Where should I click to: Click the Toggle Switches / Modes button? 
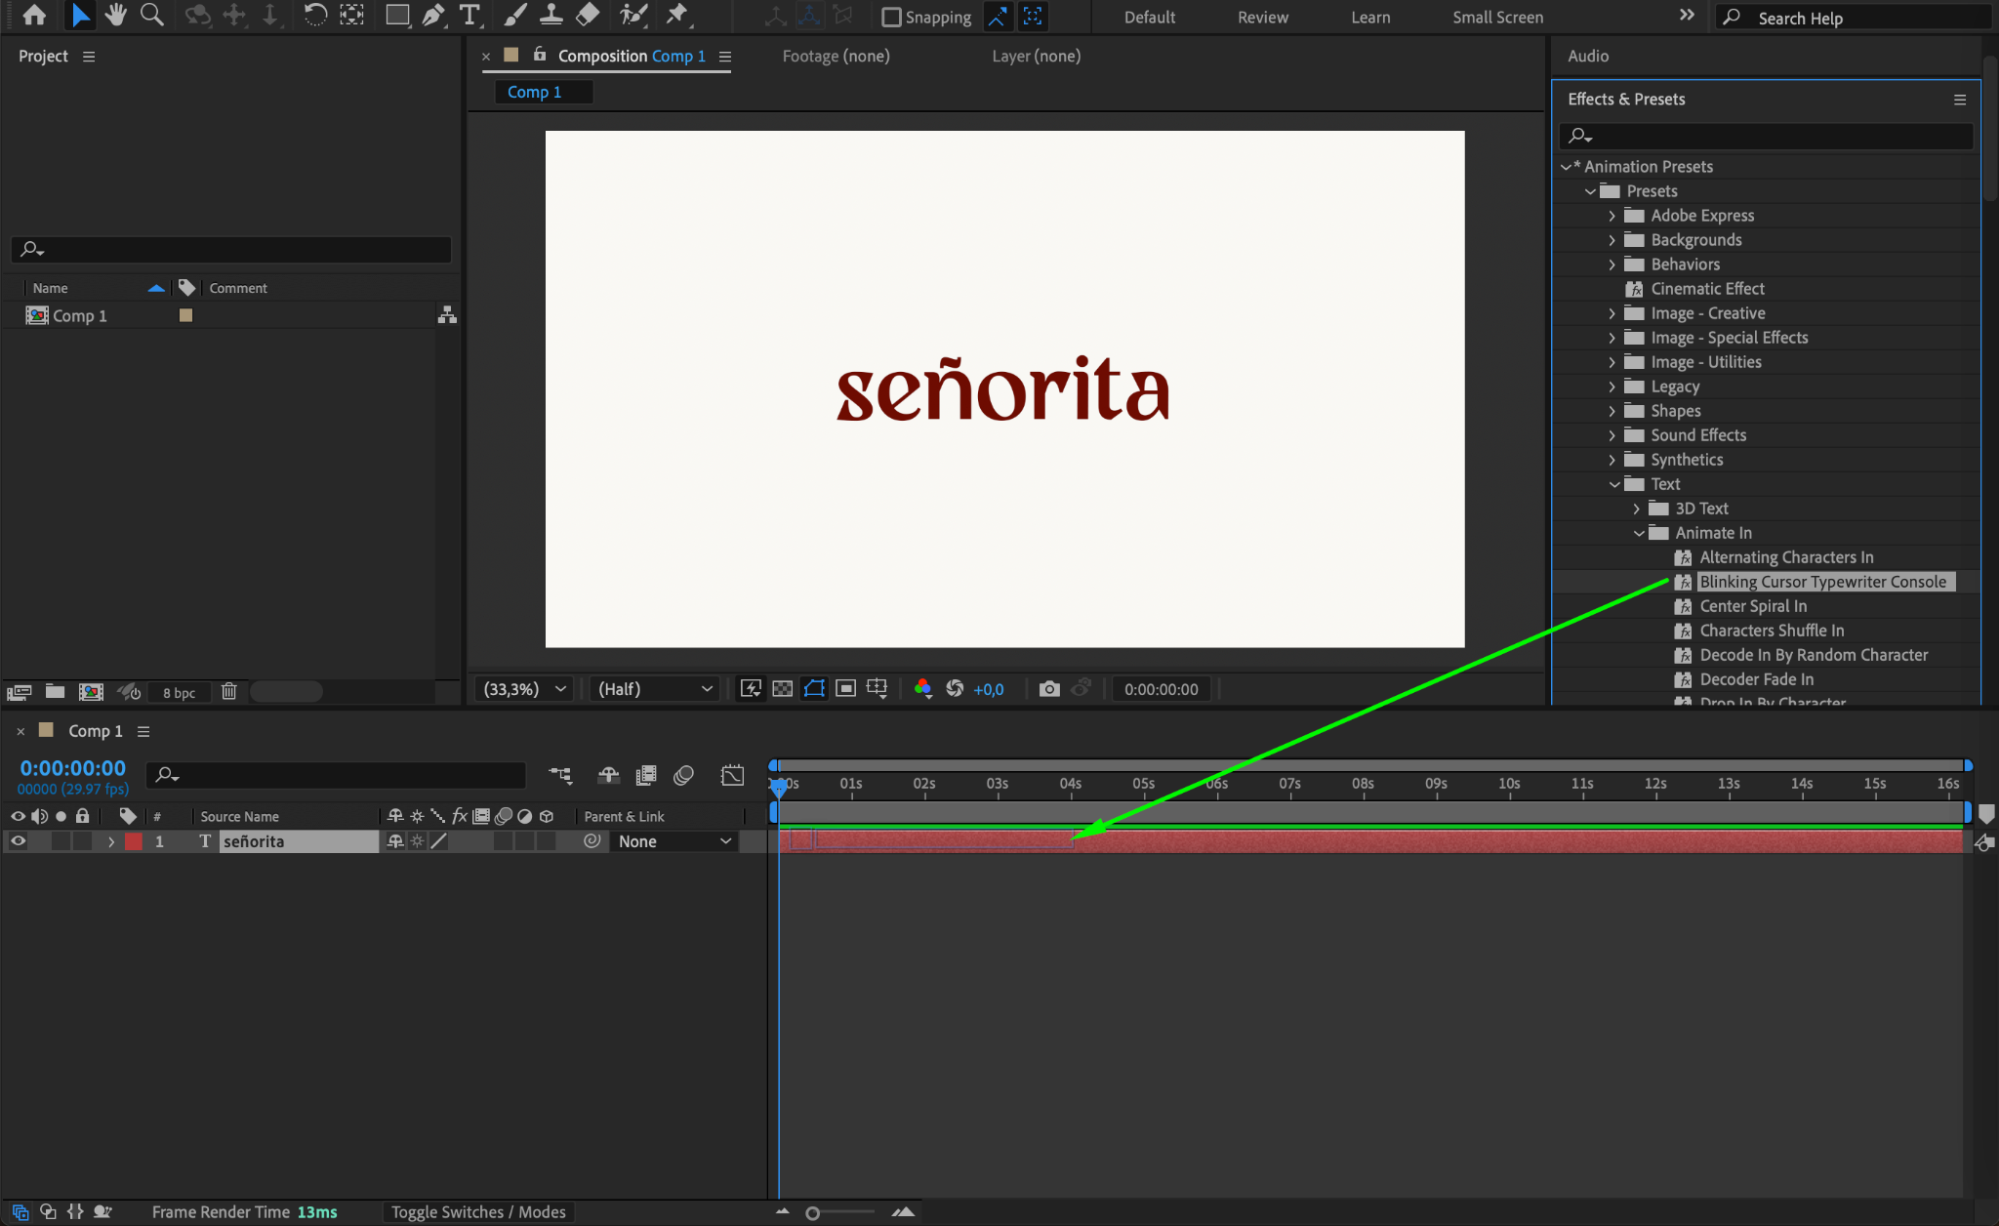pos(478,1212)
